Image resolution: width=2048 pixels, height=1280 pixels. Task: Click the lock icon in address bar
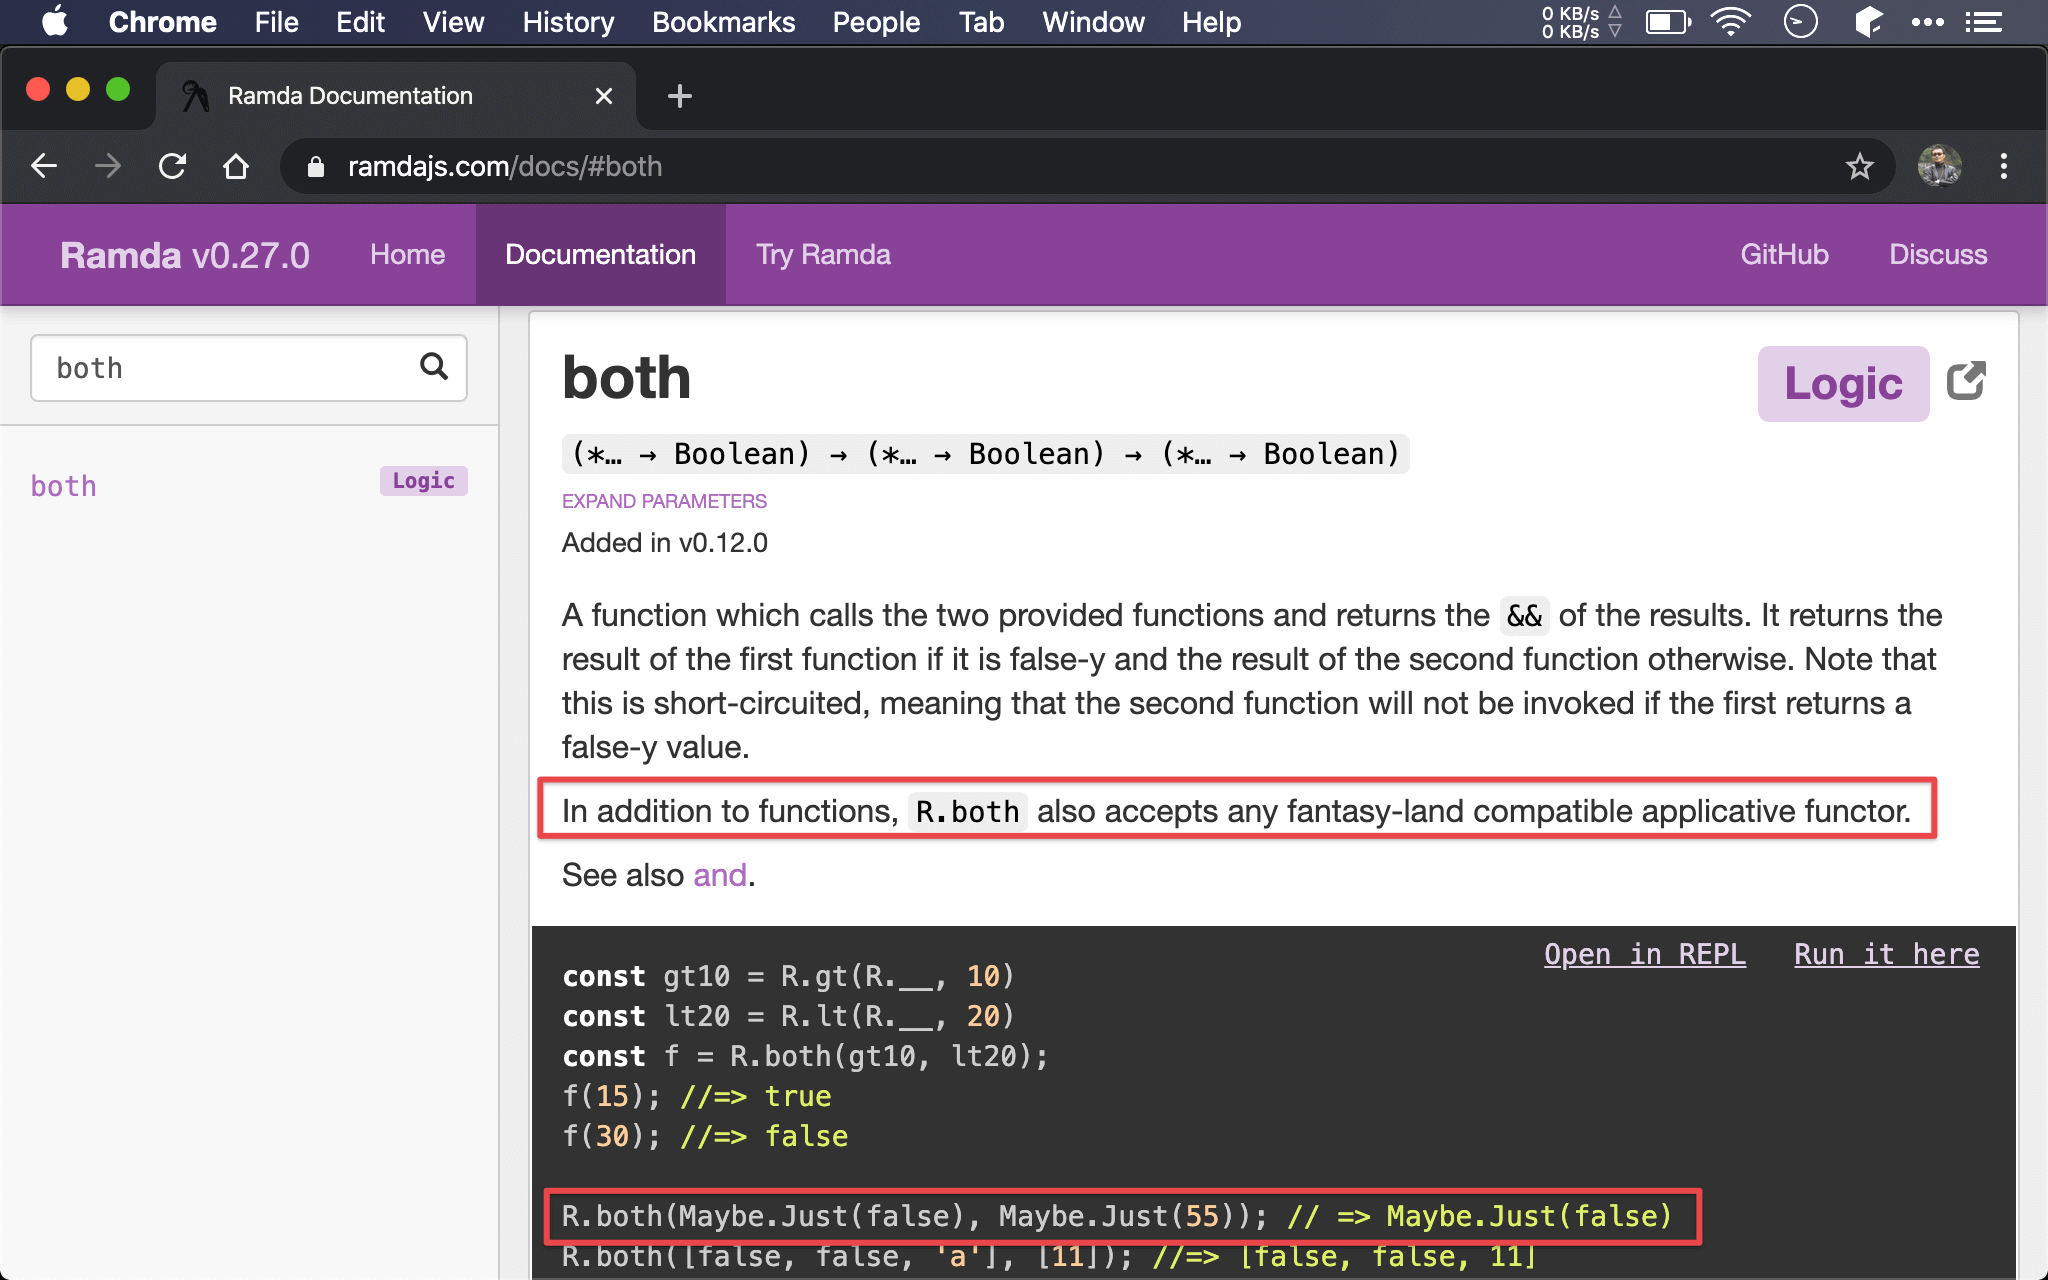[x=316, y=166]
